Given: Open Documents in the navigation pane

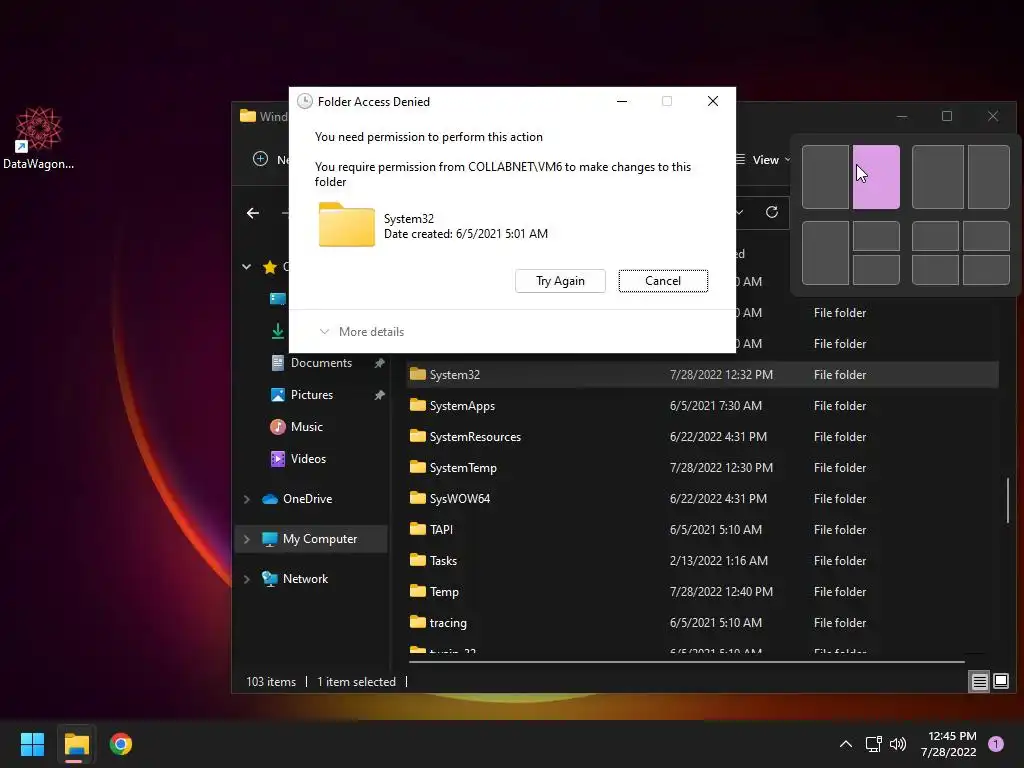Looking at the screenshot, I should point(321,363).
